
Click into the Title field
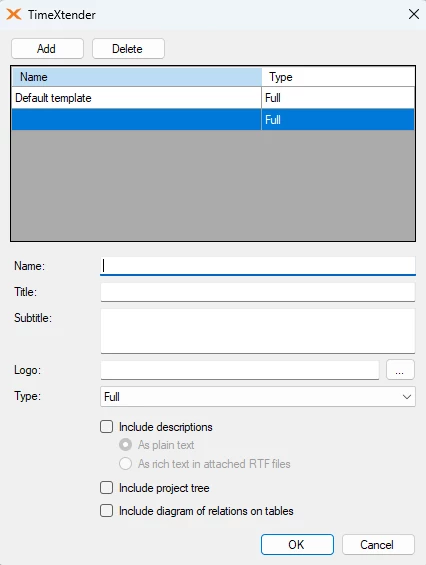[x=258, y=292]
